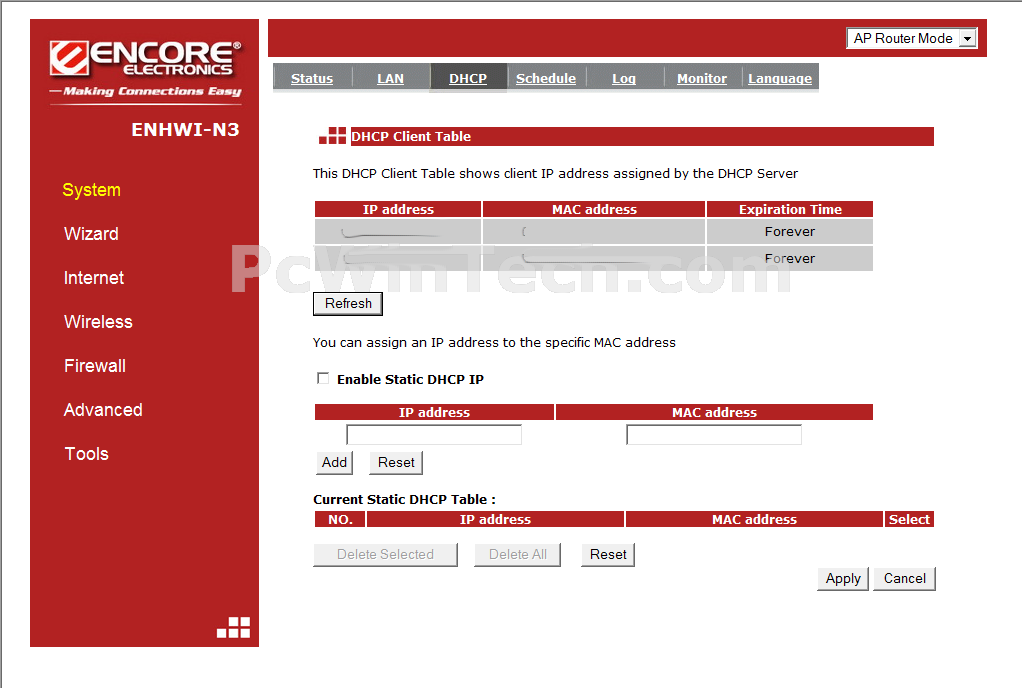Cancel the DHCP changes
The height and width of the screenshot is (688, 1022).
(x=905, y=579)
